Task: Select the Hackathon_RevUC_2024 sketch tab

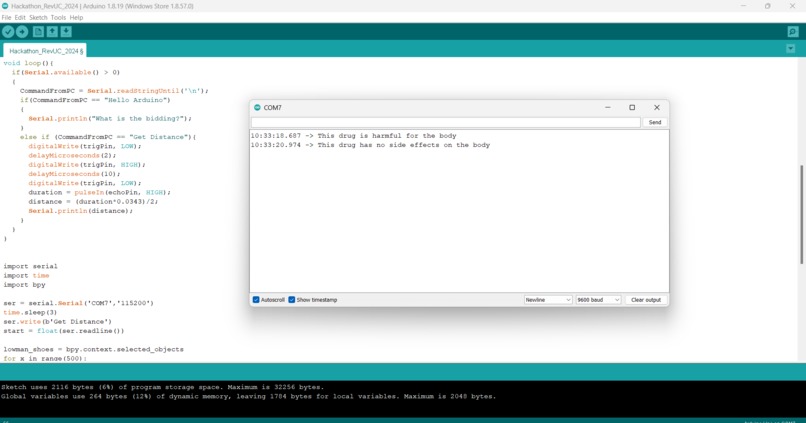Action: coord(45,51)
